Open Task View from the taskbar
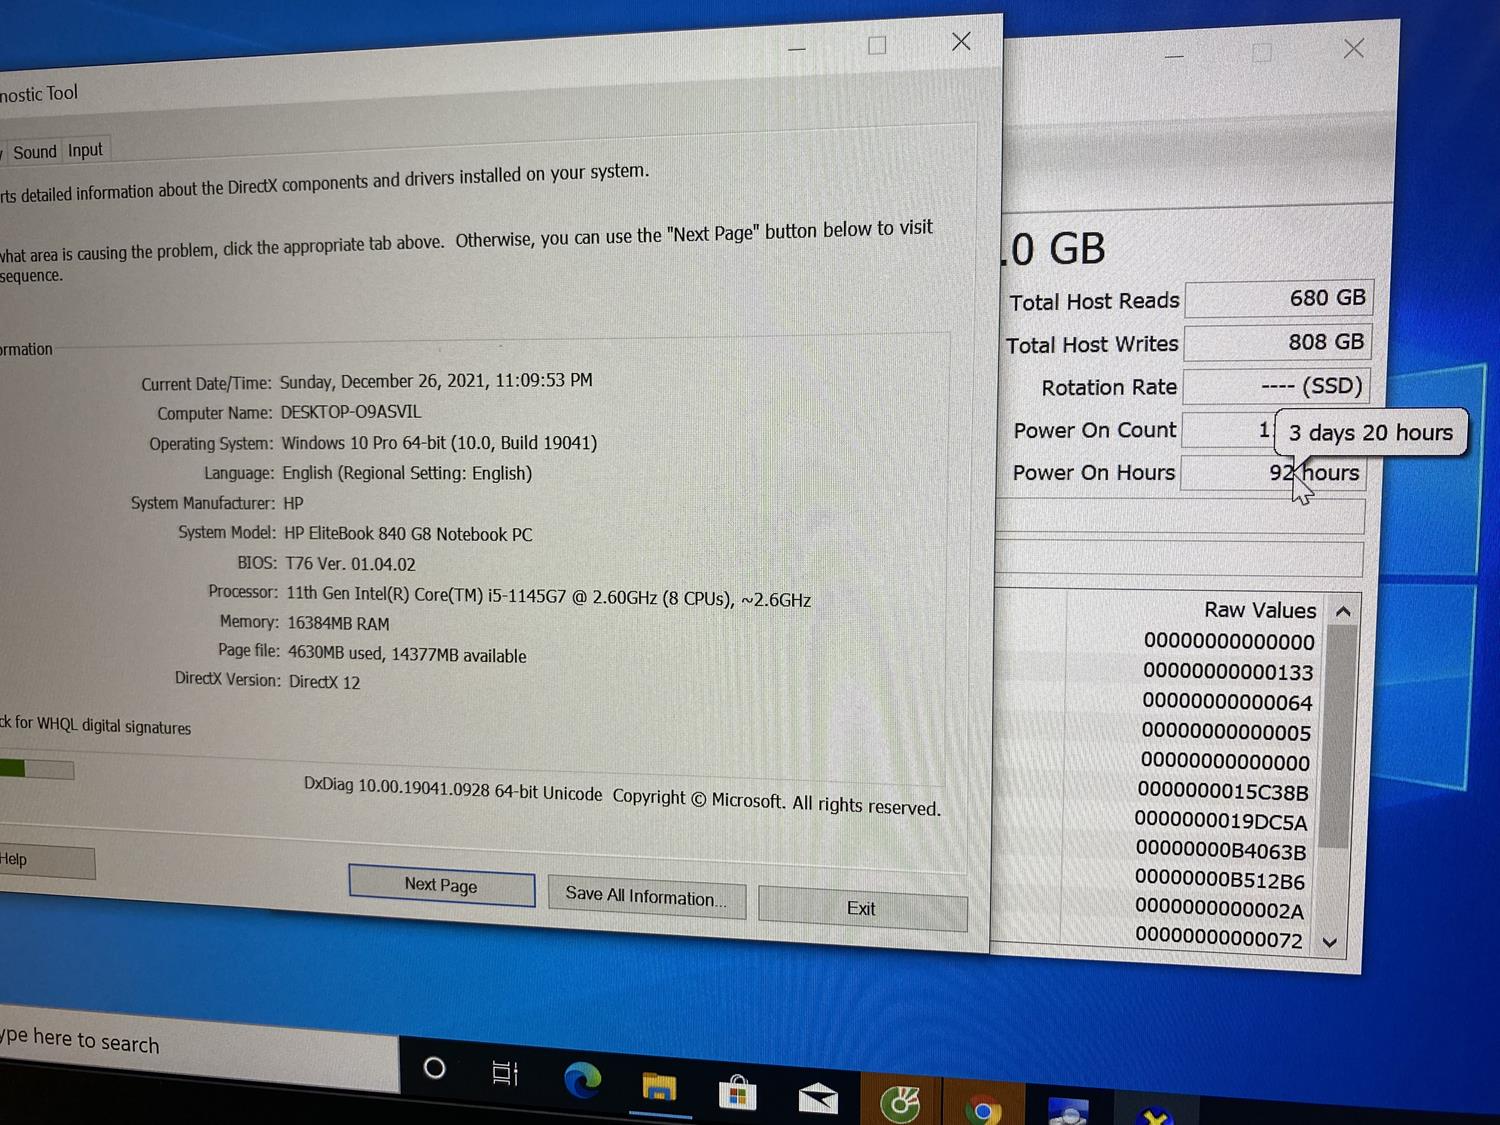This screenshot has width=1500, height=1125. click(505, 1074)
